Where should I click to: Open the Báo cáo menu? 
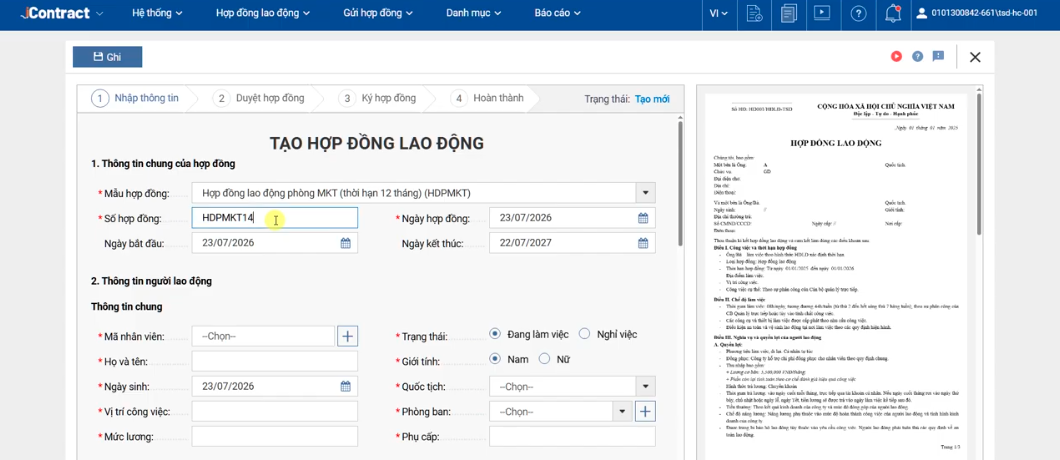pyautogui.click(x=557, y=13)
